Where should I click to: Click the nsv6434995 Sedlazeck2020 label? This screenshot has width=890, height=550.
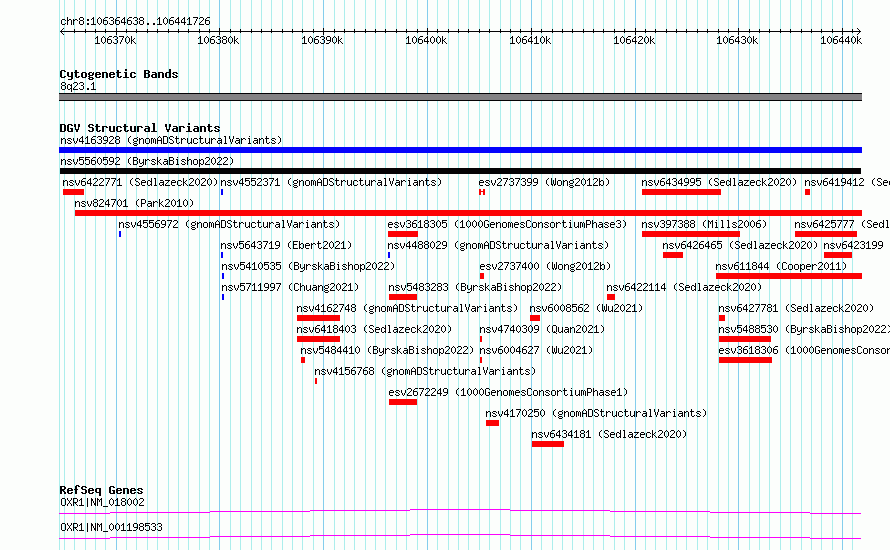tap(719, 182)
